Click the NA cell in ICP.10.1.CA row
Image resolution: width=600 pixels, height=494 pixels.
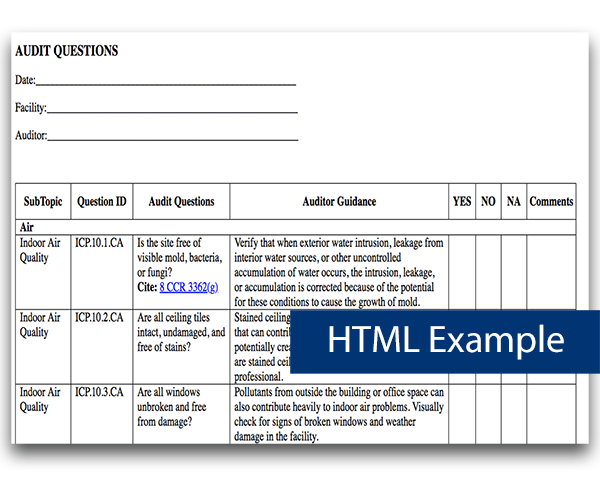514,272
